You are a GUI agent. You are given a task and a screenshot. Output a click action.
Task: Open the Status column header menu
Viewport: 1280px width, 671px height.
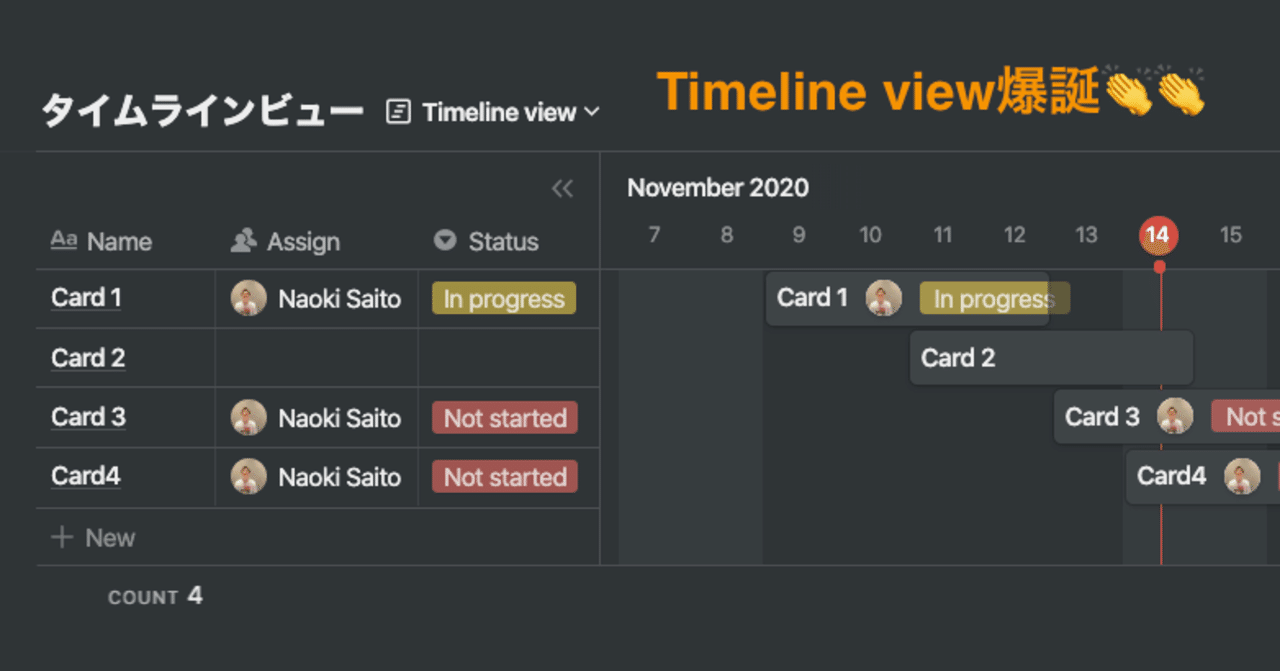(503, 241)
